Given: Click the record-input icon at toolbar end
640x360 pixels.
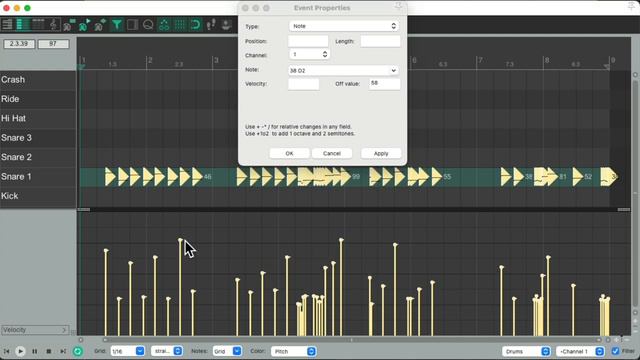Looking at the screenshot, I should 226,25.
